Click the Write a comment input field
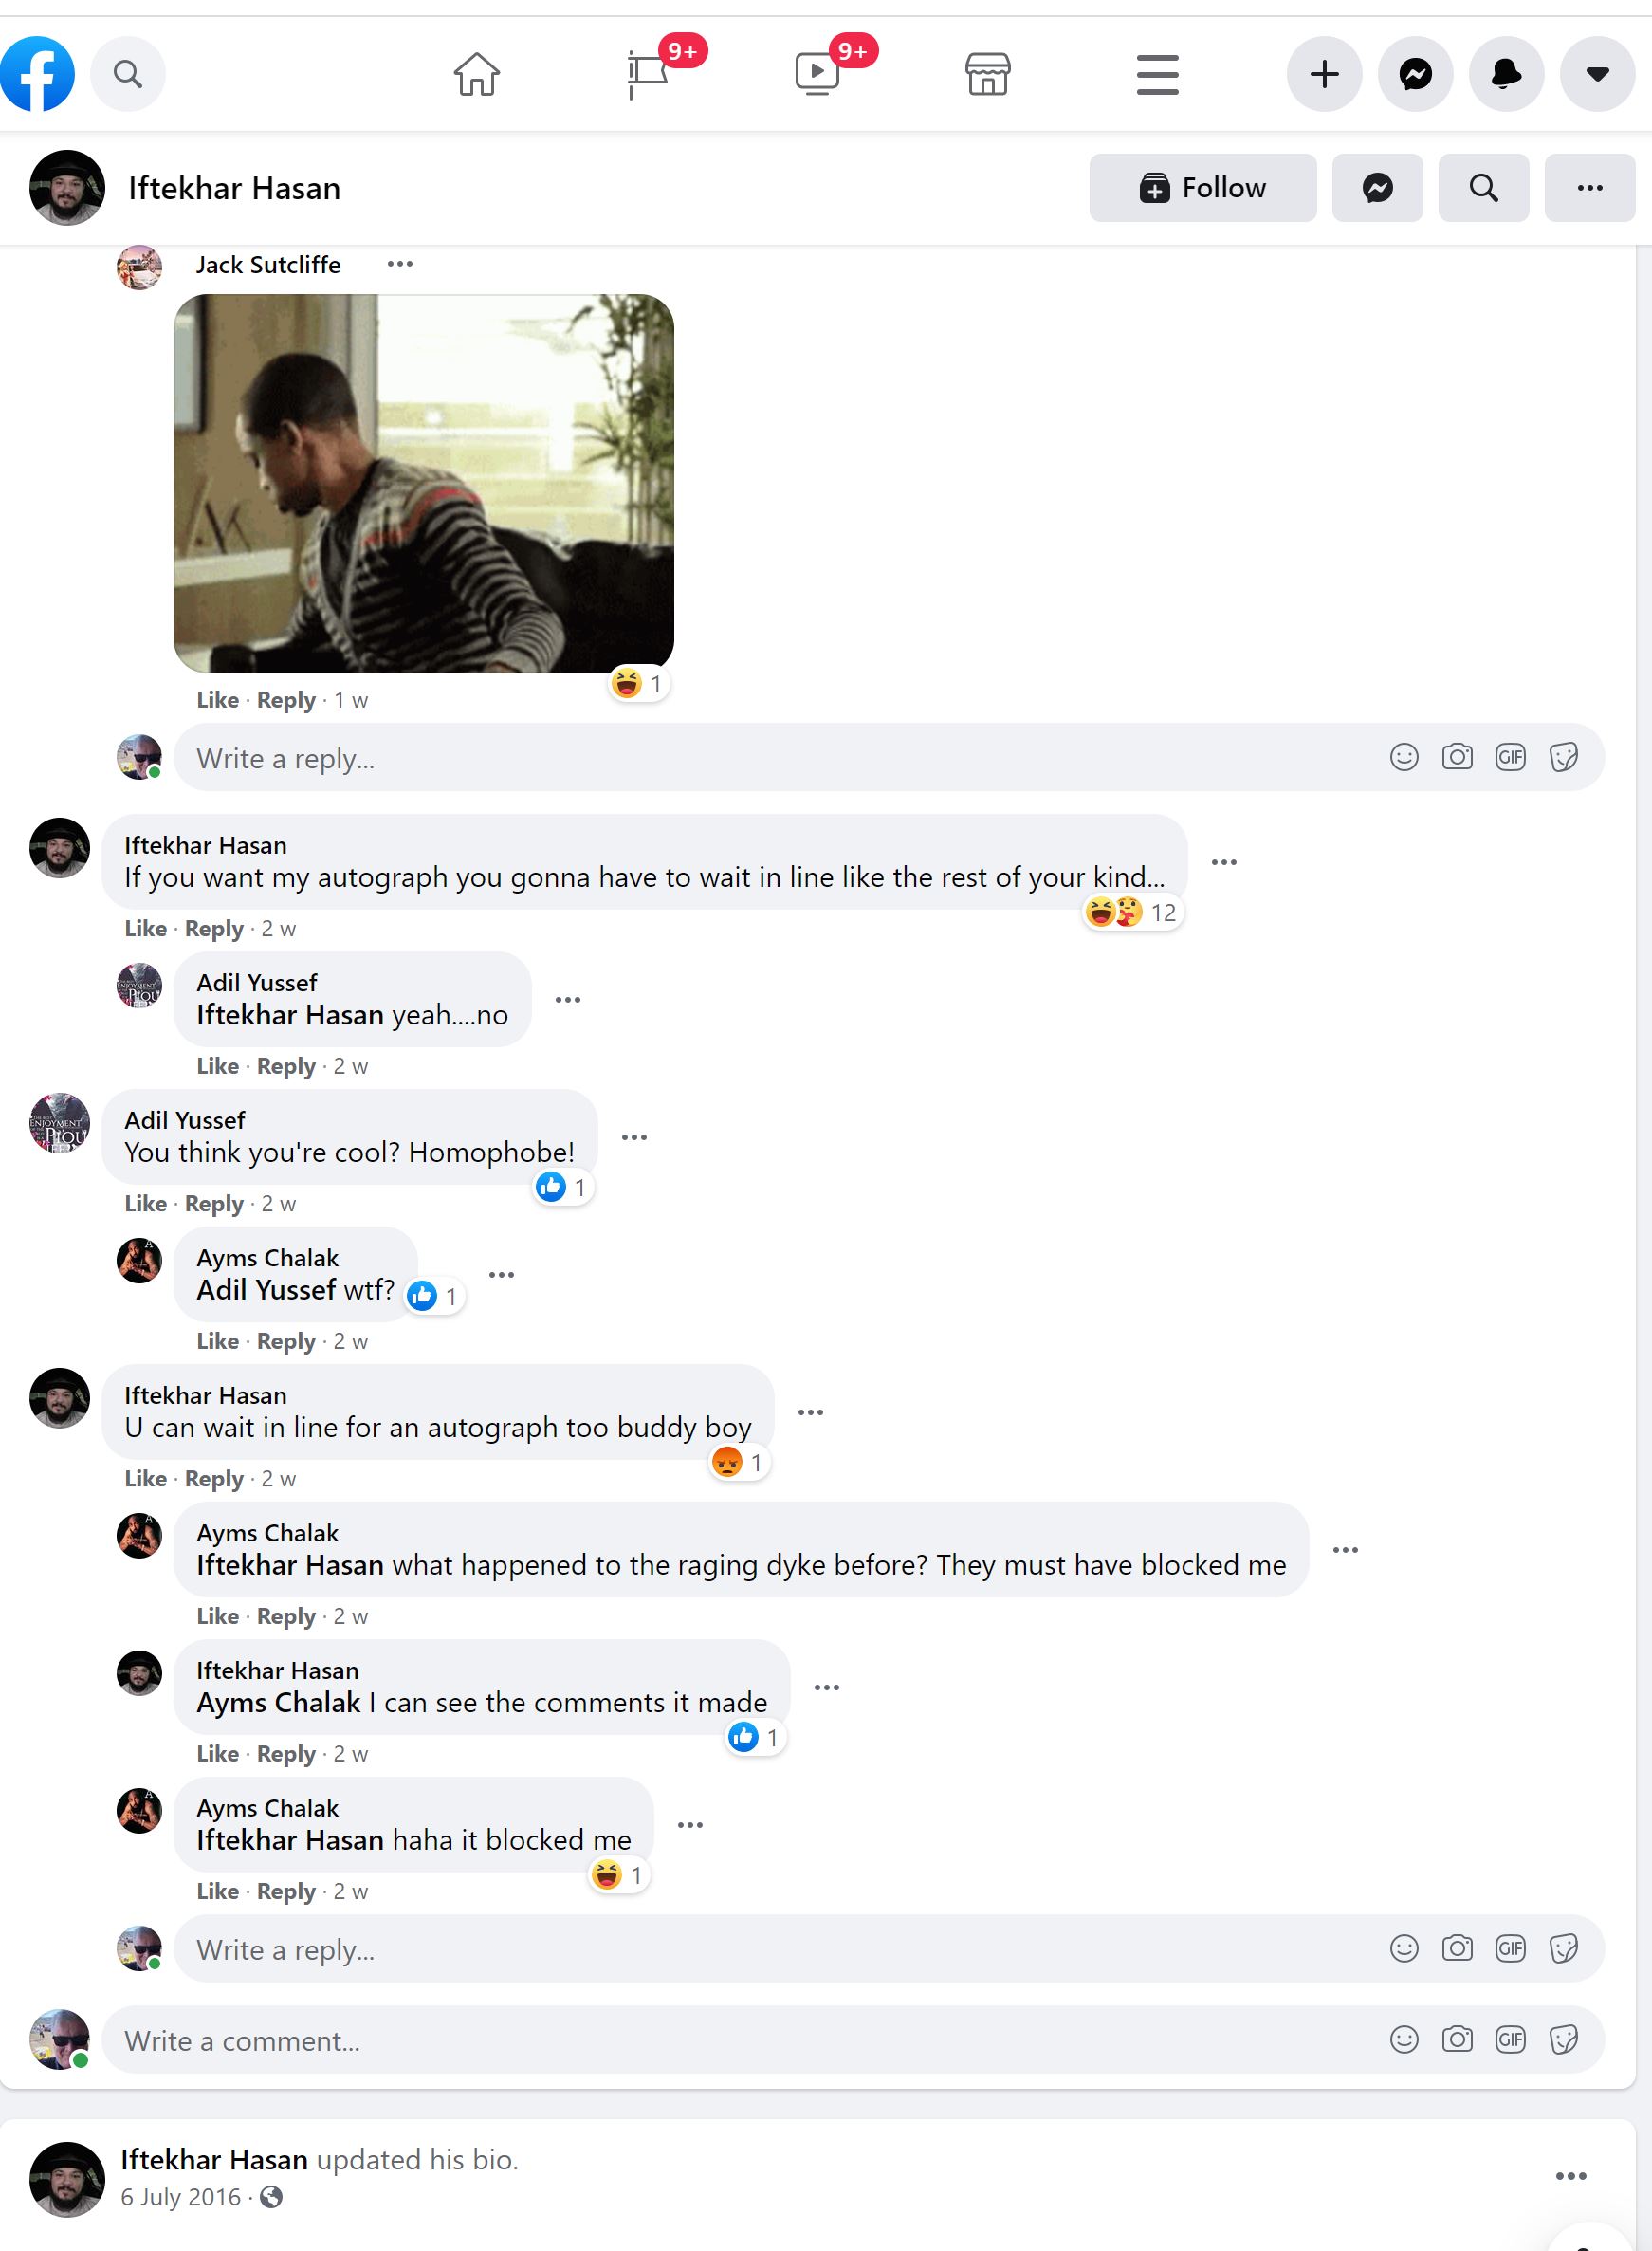Screen dimensions: 1652x2251 700,2040
